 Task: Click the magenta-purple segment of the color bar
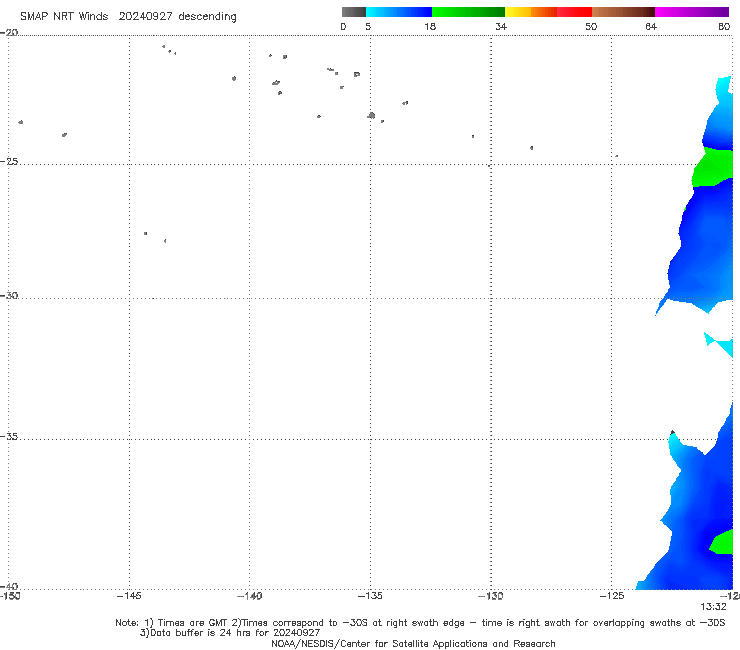(692, 12)
